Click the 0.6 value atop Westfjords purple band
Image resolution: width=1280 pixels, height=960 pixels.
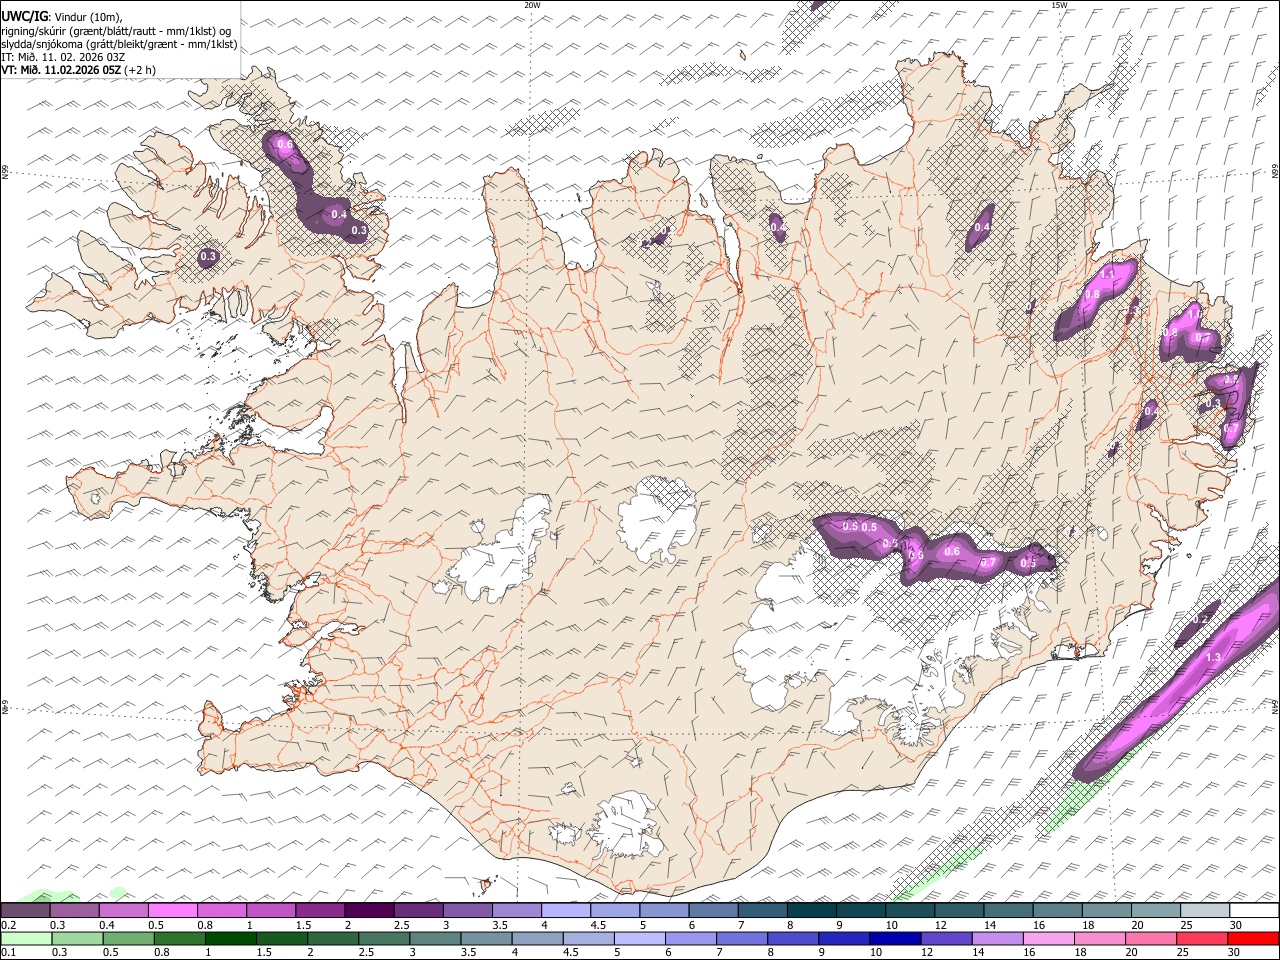(285, 145)
